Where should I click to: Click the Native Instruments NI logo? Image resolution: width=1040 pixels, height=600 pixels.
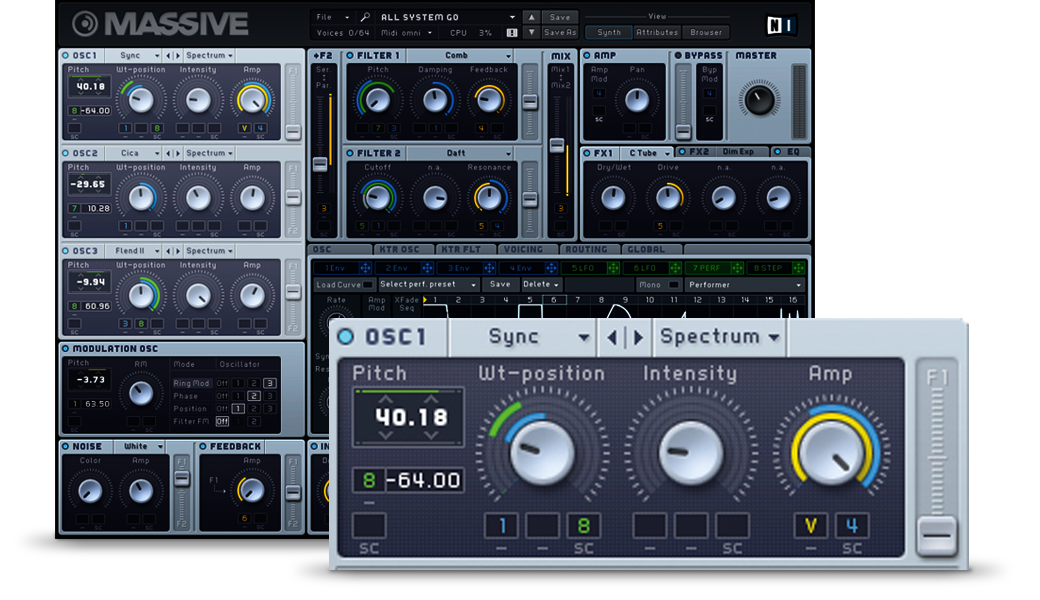780,25
